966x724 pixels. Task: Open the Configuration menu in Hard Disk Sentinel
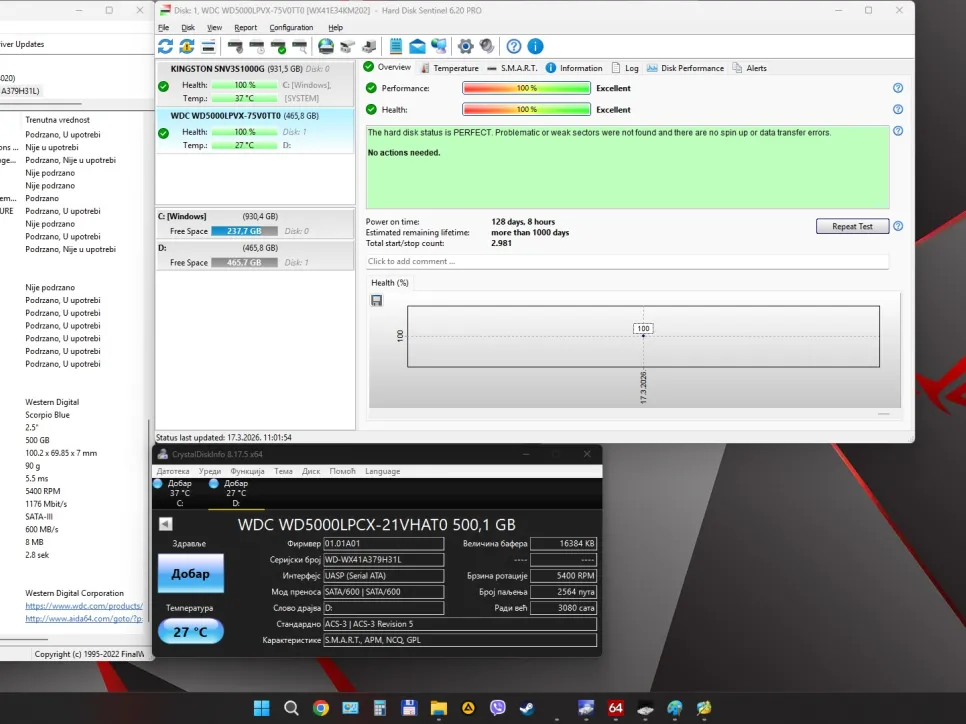coord(291,28)
